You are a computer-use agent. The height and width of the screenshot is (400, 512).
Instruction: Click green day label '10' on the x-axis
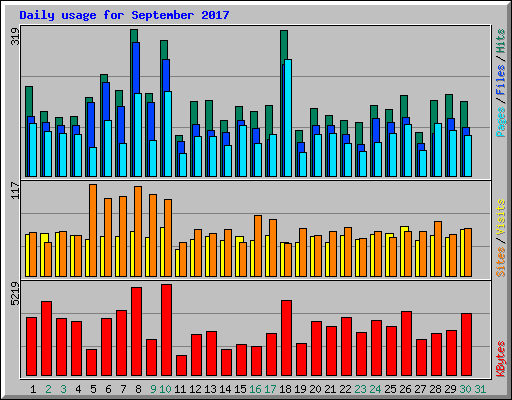(165, 389)
